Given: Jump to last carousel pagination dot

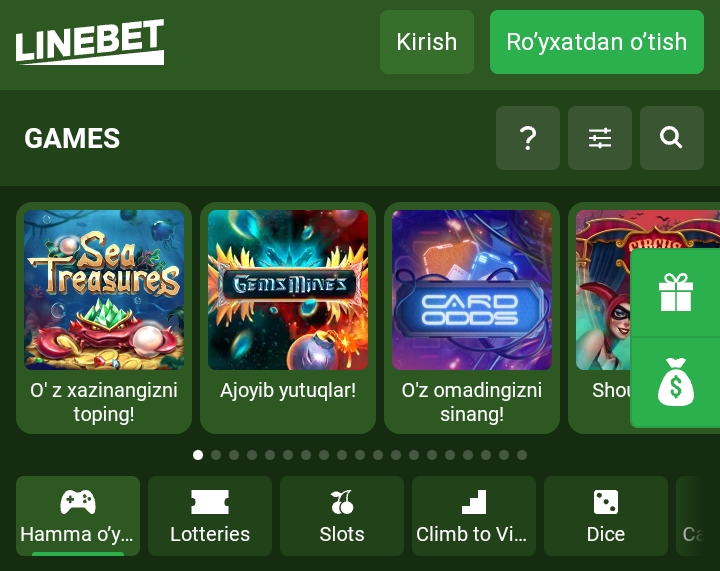Looking at the screenshot, I should [522, 455].
